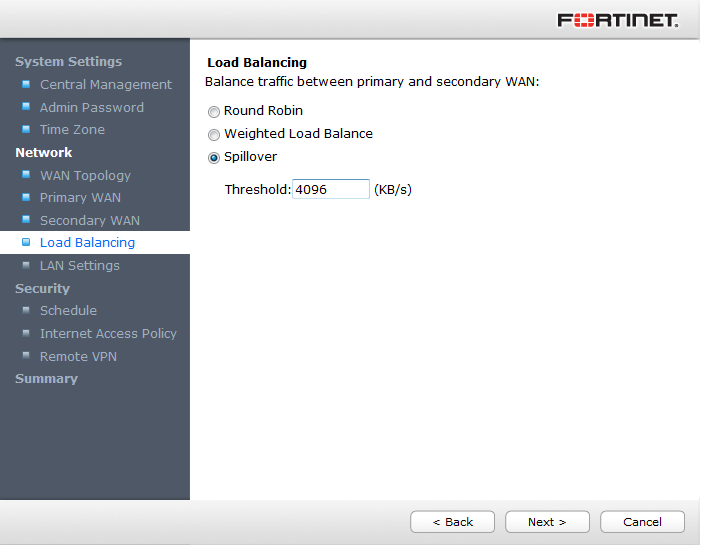Select the Round Robin radio option

(214, 112)
